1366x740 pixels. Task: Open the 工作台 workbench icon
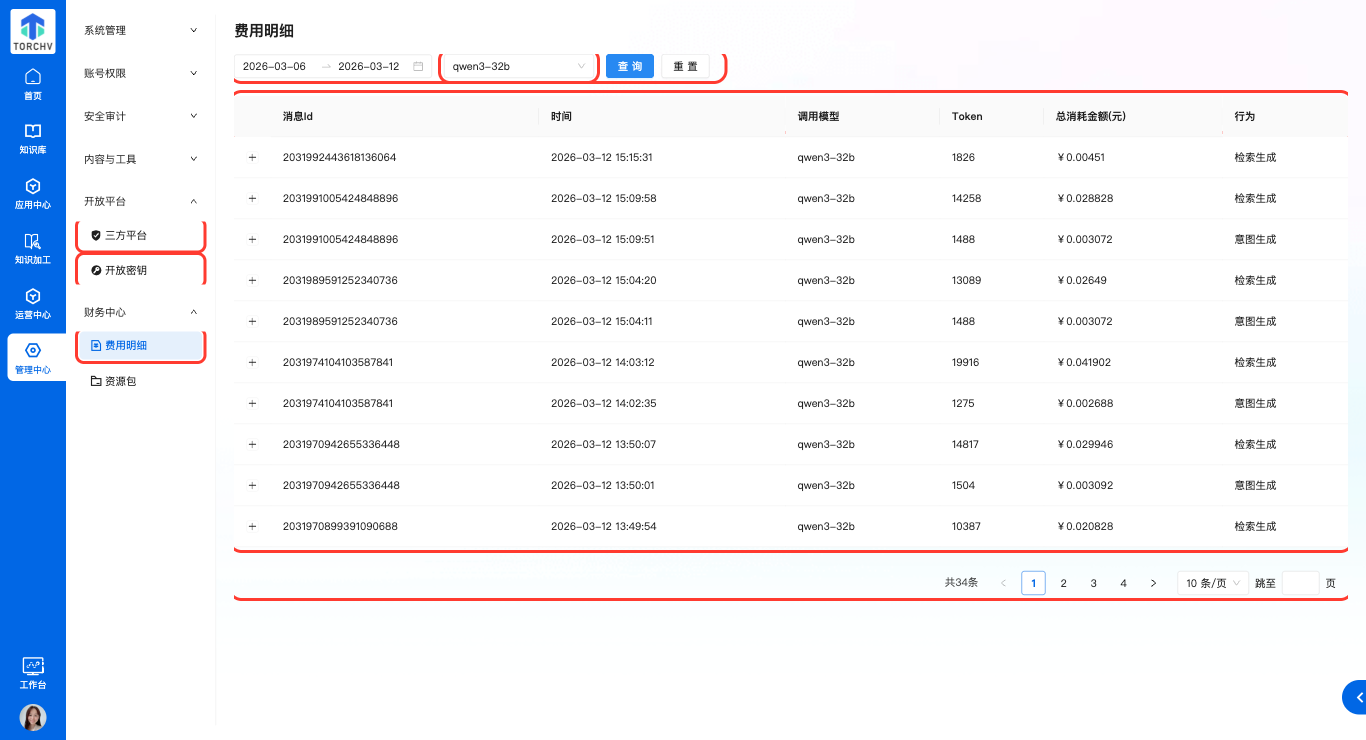click(33, 673)
